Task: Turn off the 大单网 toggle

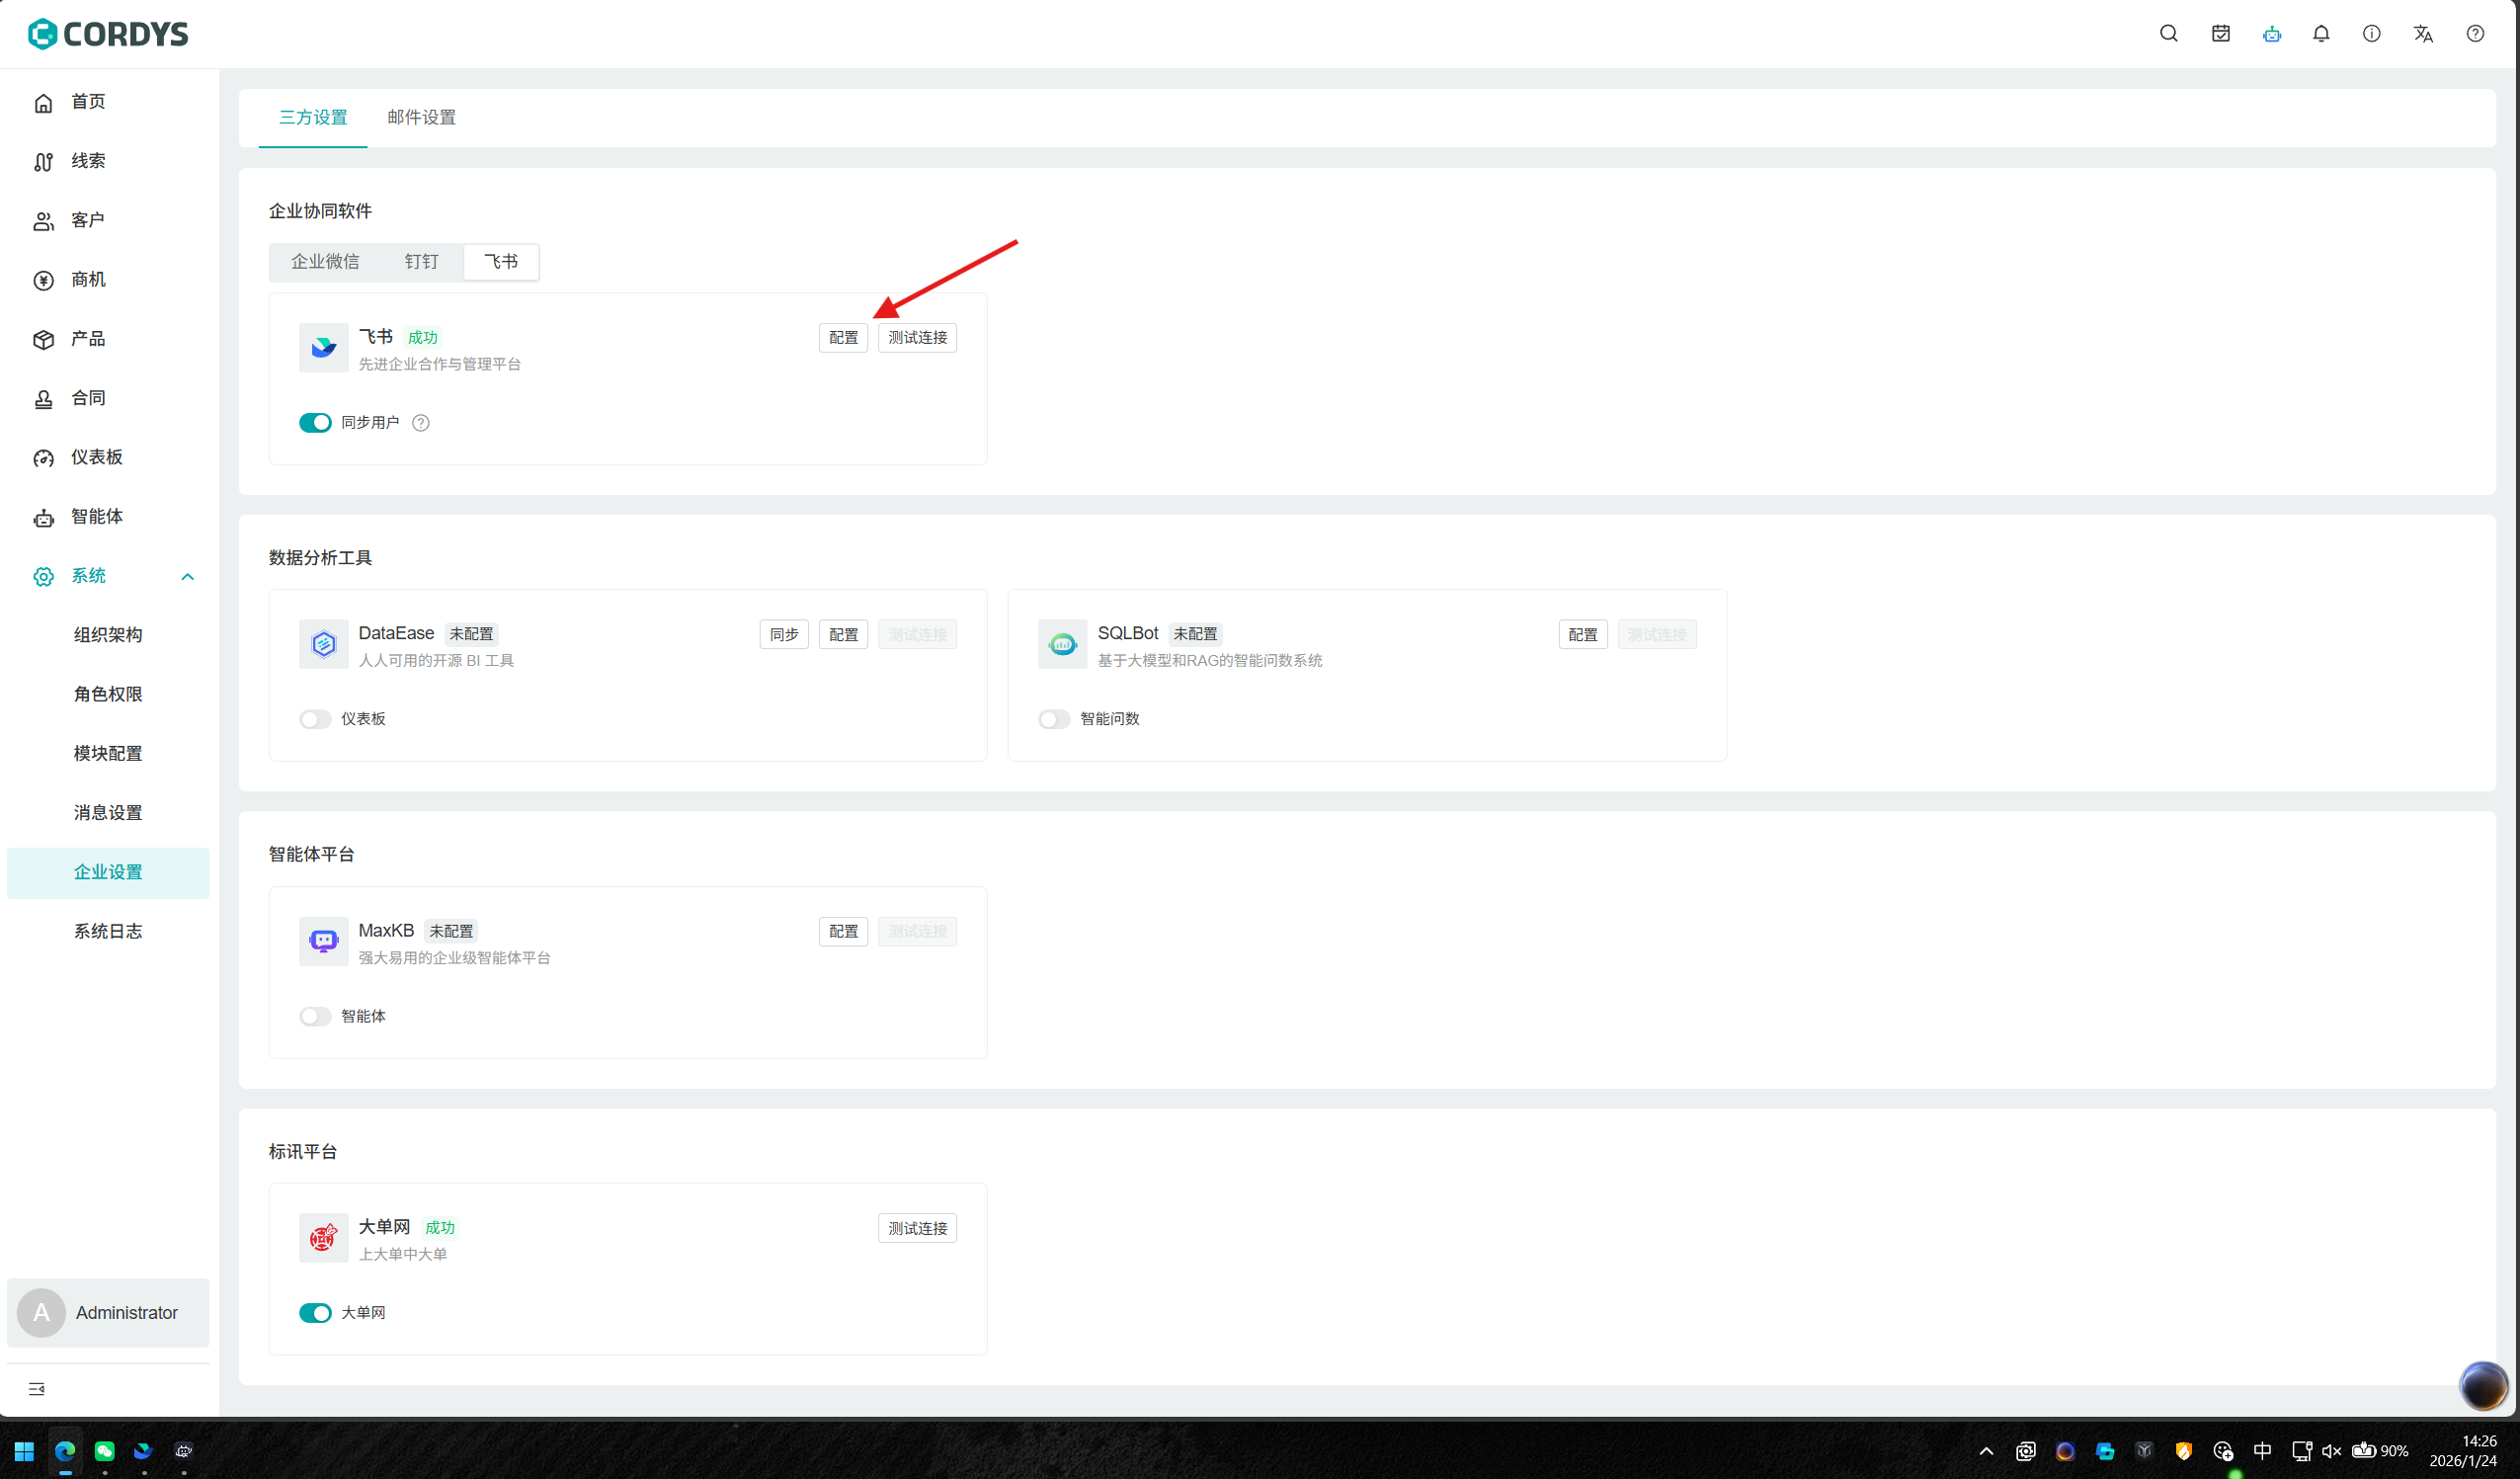Action: coord(315,1313)
